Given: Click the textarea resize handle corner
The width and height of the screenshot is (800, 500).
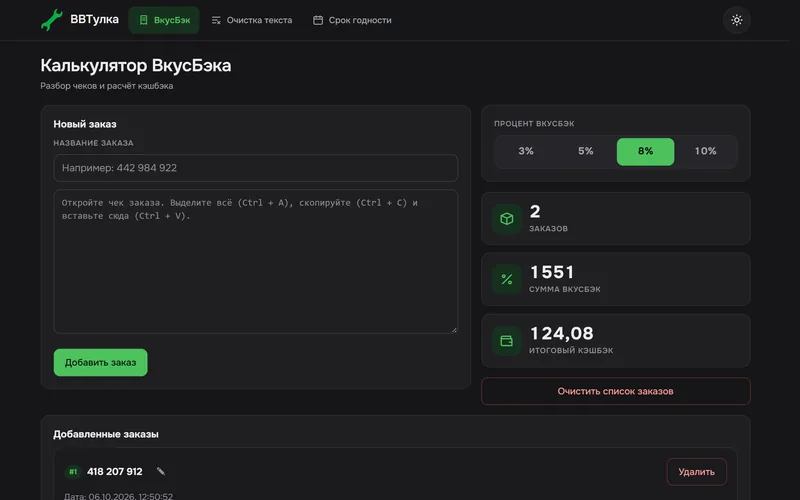Looking at the screenshot, I should (x=454, y=330).
